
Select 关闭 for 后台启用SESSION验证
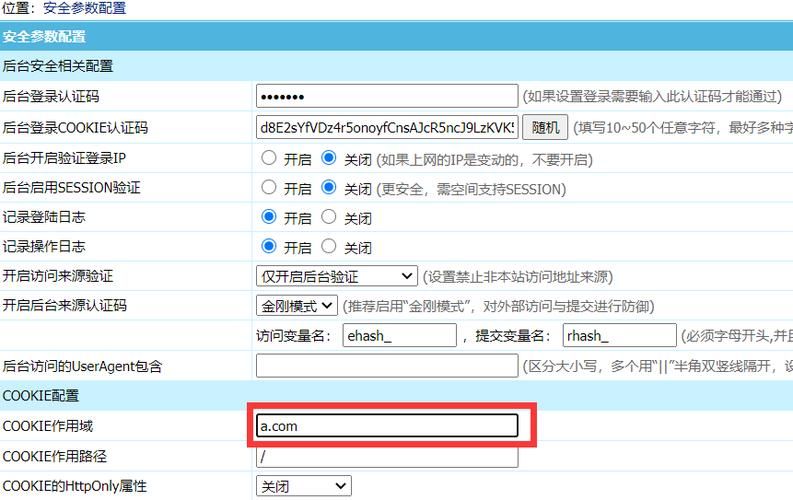click(x=329, y=188)
